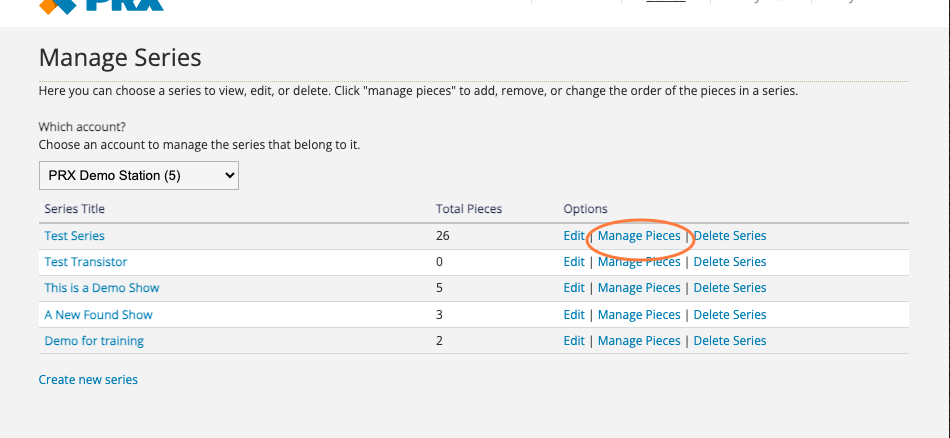Delete the This is a Demo Show series
Image resolution: width=950 pixels, height=438 pixels.
click(x=730, y=288)
